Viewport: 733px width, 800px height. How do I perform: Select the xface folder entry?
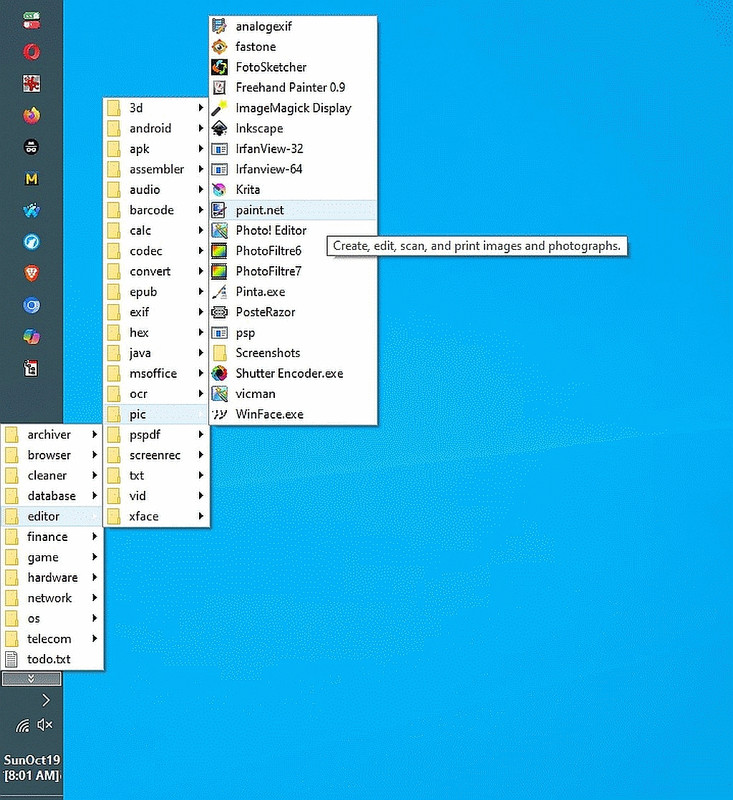(156, 516)
